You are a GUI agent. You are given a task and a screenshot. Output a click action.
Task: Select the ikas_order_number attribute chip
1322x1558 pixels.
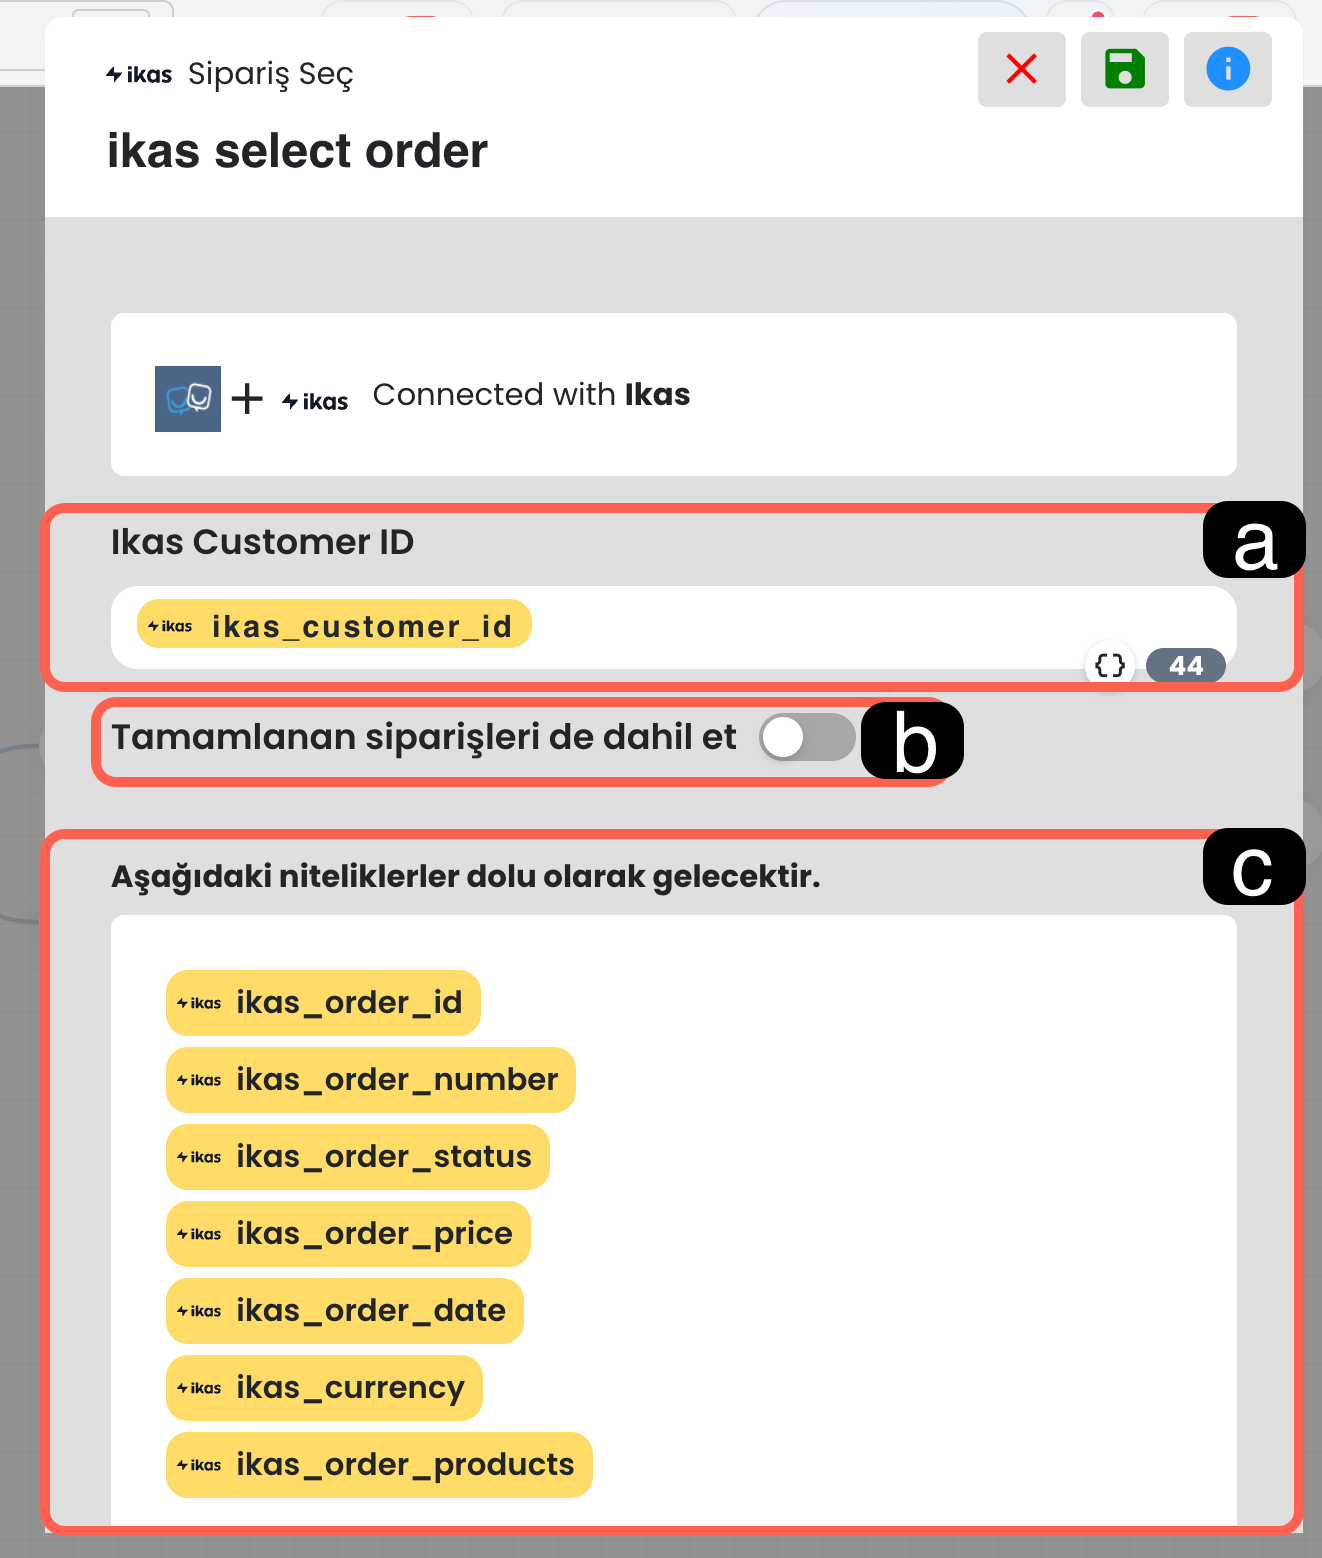[370, 1080]
